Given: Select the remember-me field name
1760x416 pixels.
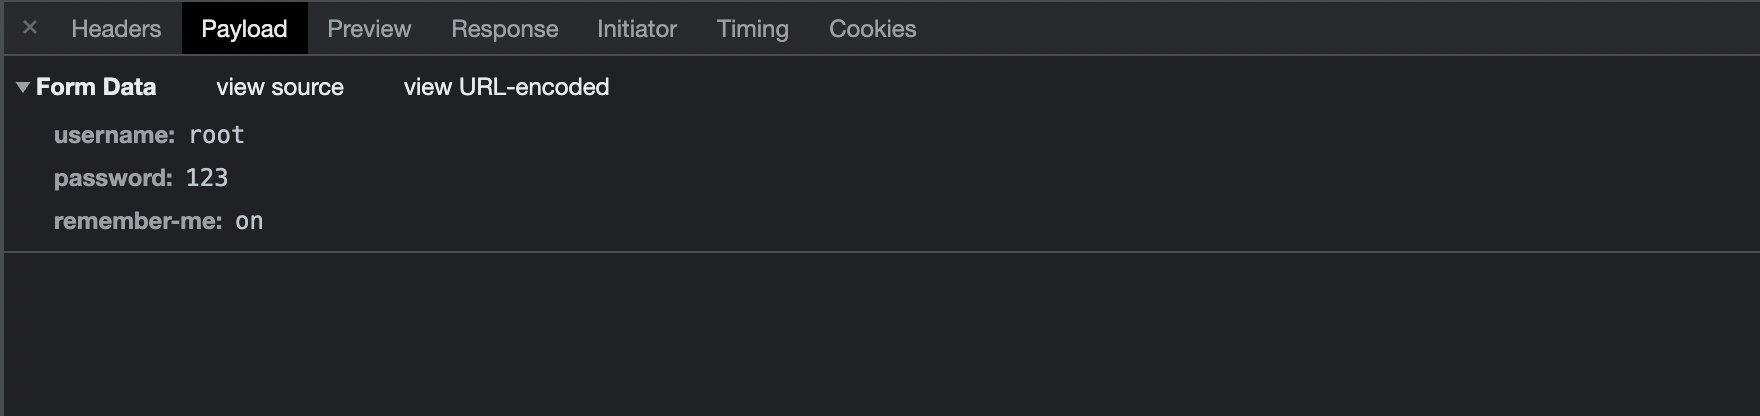Looking at the screenshot, I should pos(138,221).
